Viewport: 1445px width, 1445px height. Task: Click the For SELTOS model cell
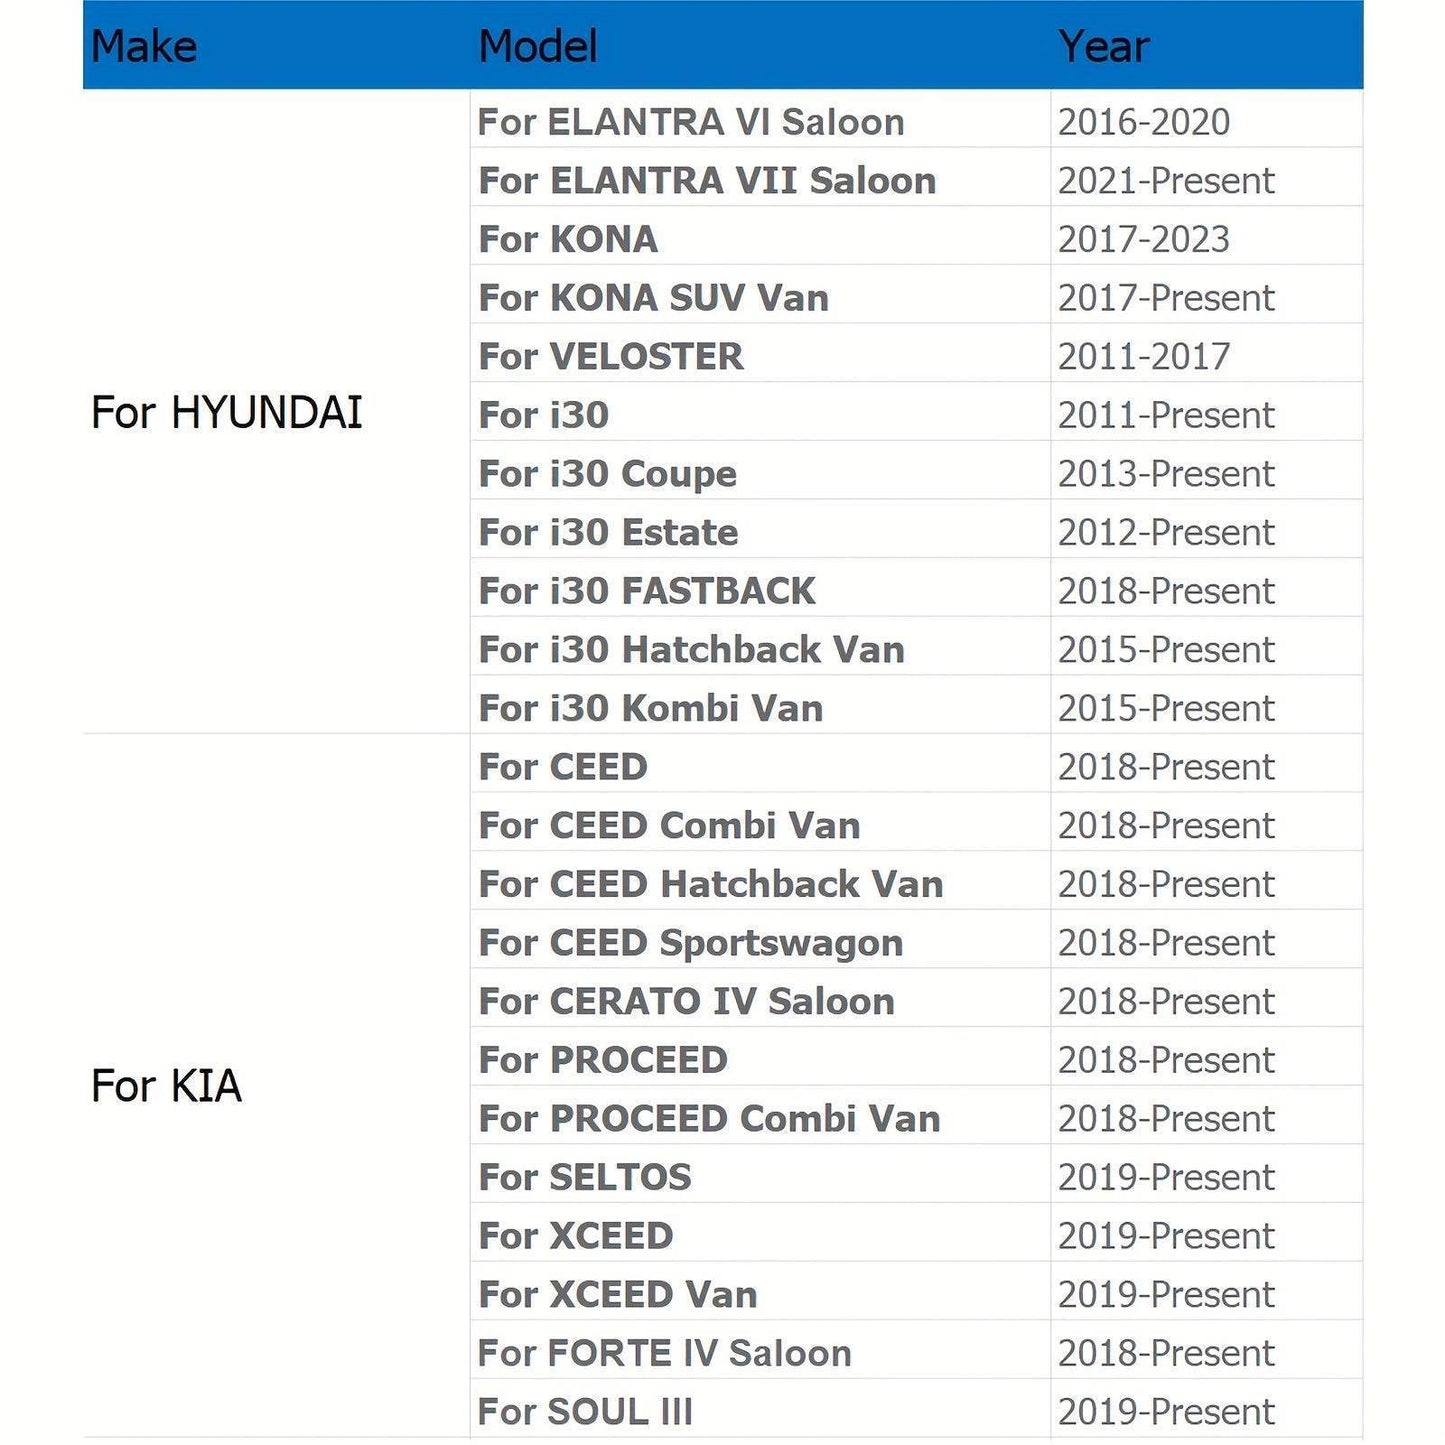tap(585, 1178)
